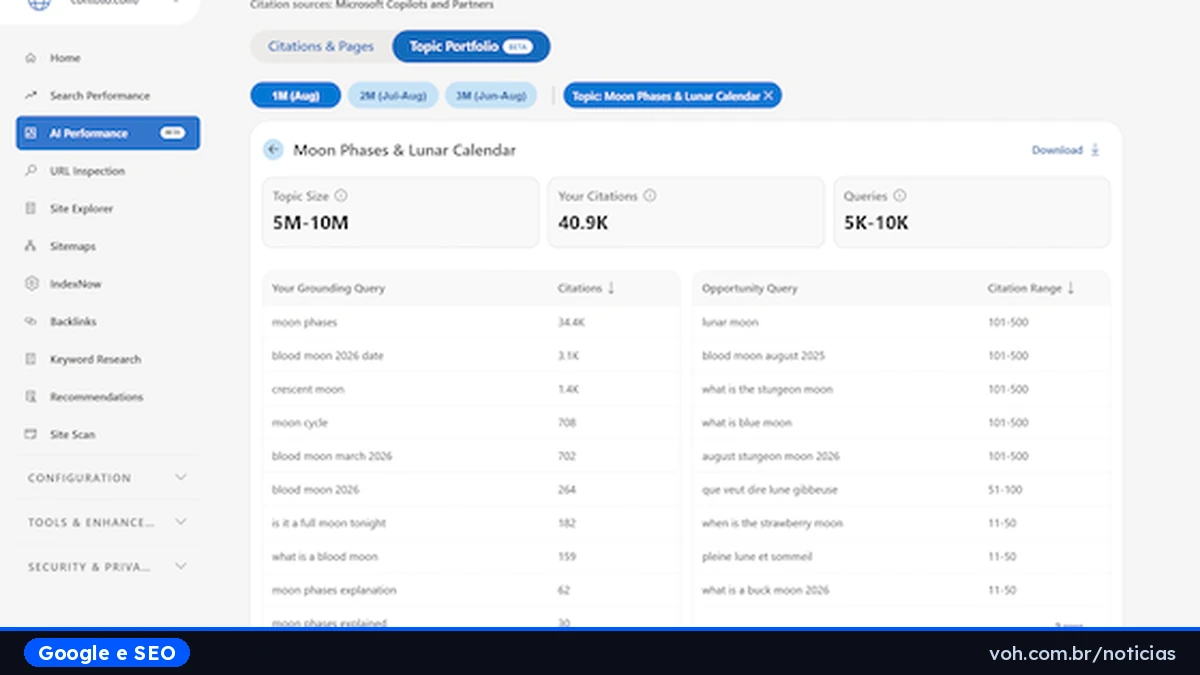The height and width of the screenshot is (675, 1200).
Task: Show the Queries info icon
Action: click(x=899, y=196)
